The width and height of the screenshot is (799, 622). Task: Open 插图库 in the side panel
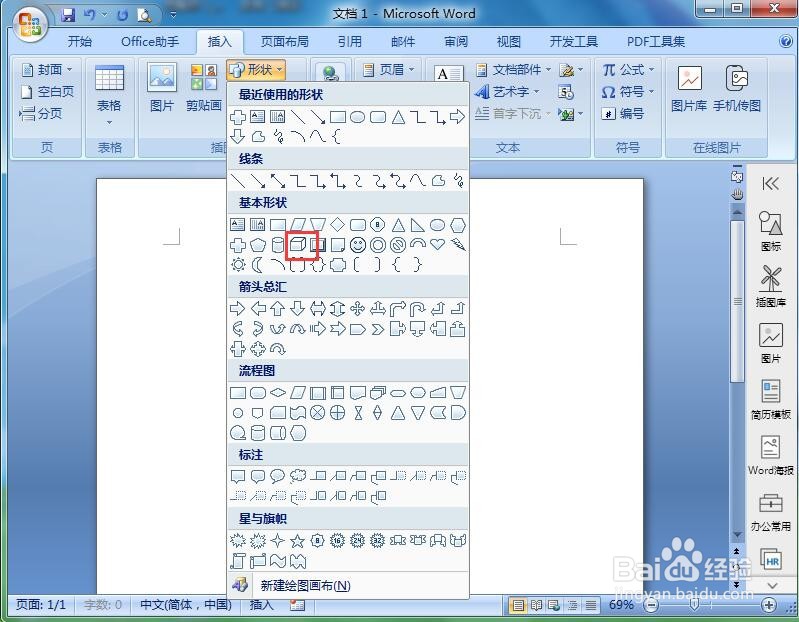[770, 286]
